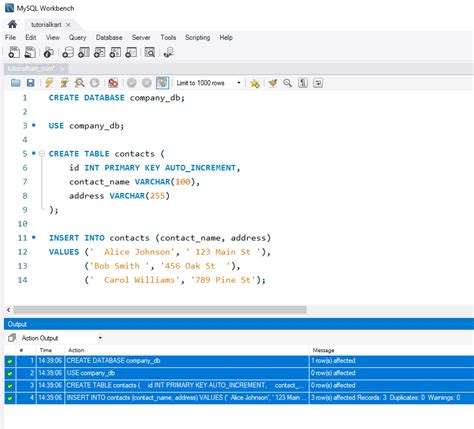This screenshot has height=429, width=474.
Task: Open the View menu
Action: 53,37
